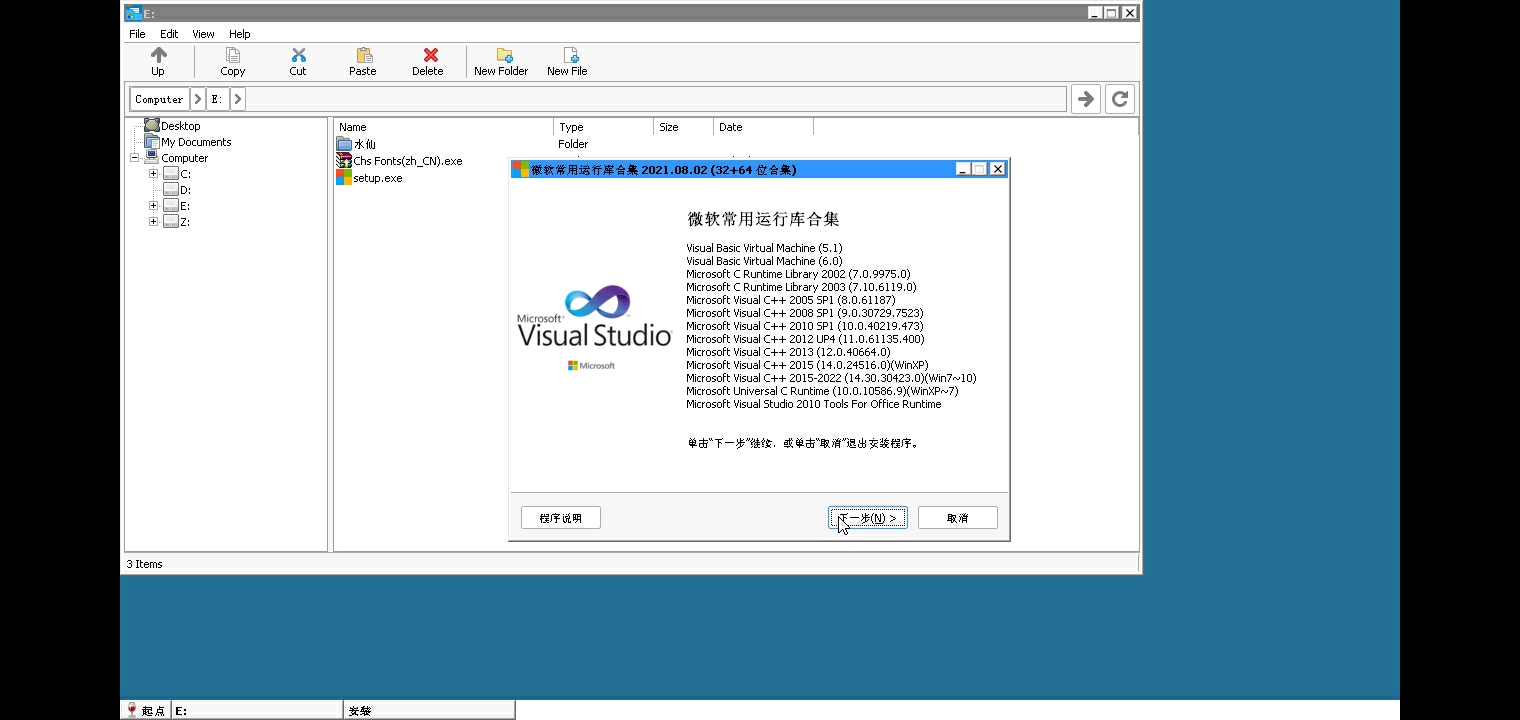Open the View menu
The width and height of the screenshot is (1520, 720).
(x=203, y=34)
